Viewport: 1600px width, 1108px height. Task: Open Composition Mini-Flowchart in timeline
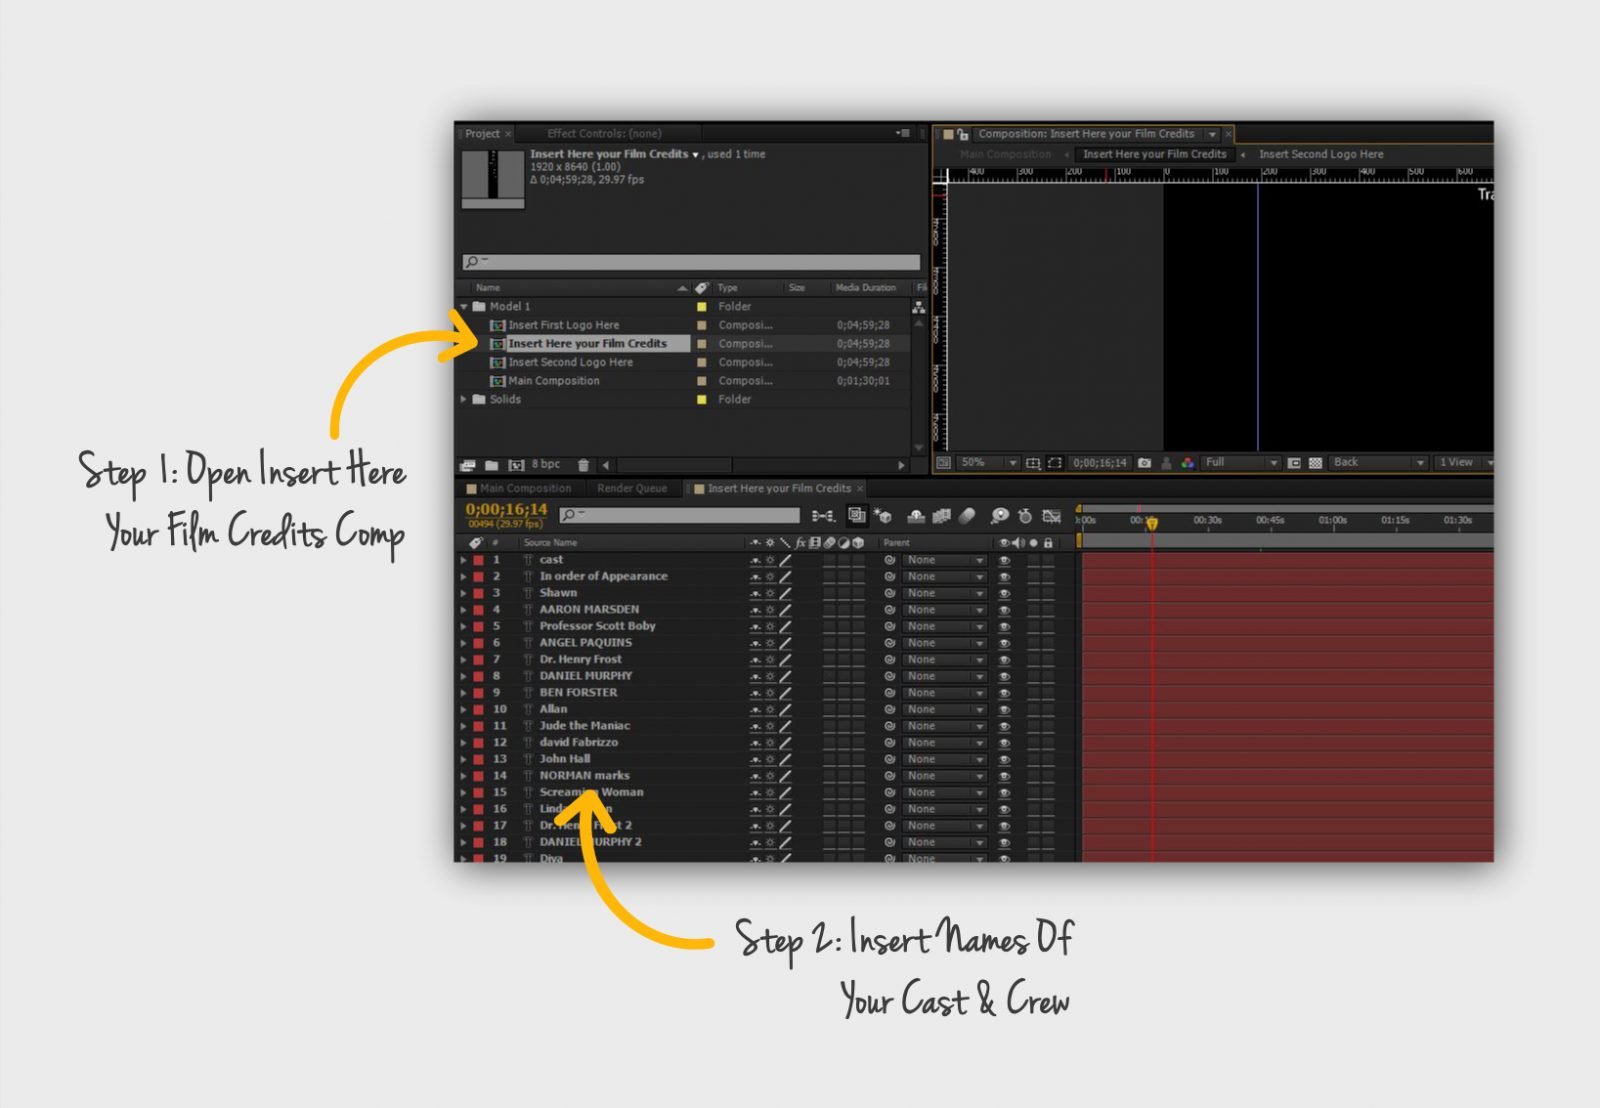click(823, 516)
